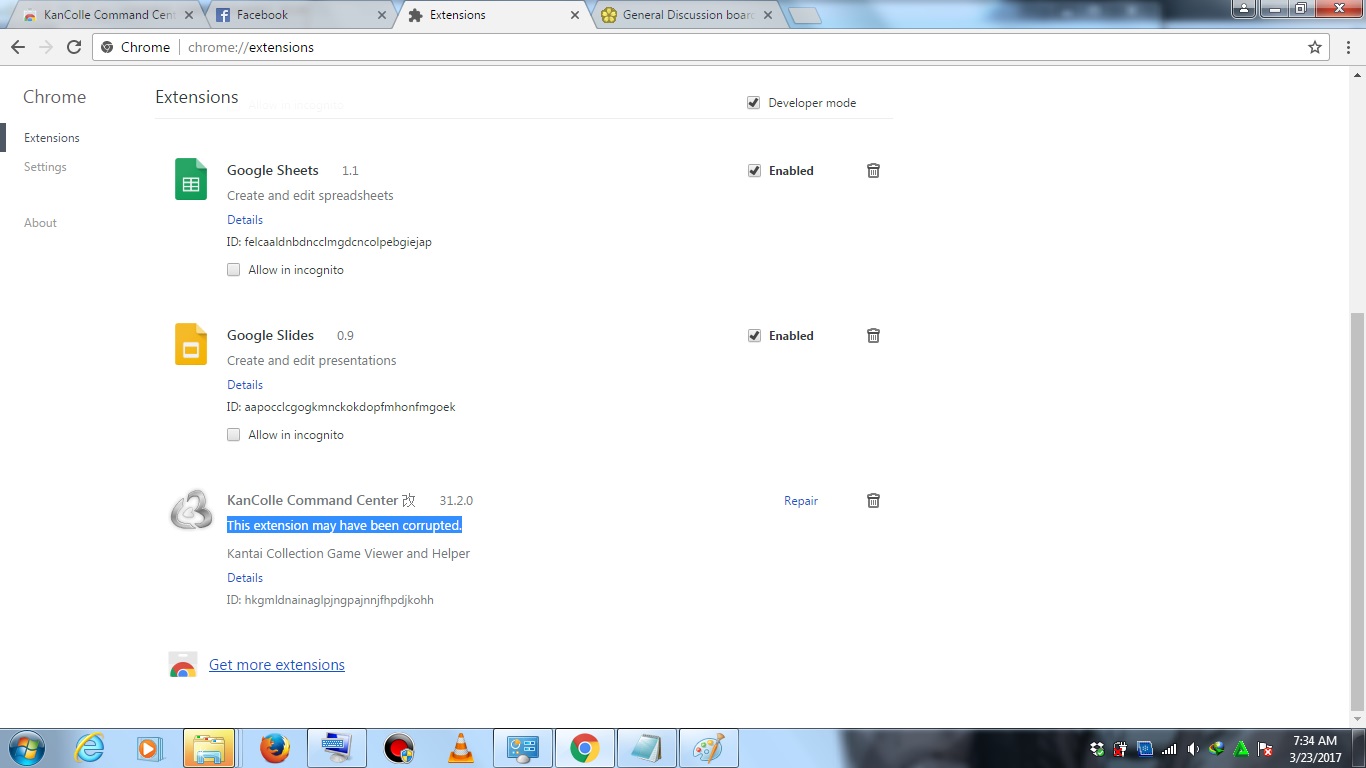Click the KanColle Command Center extension icon
This screenshot has height=768, width=1366.
point(191,509)
